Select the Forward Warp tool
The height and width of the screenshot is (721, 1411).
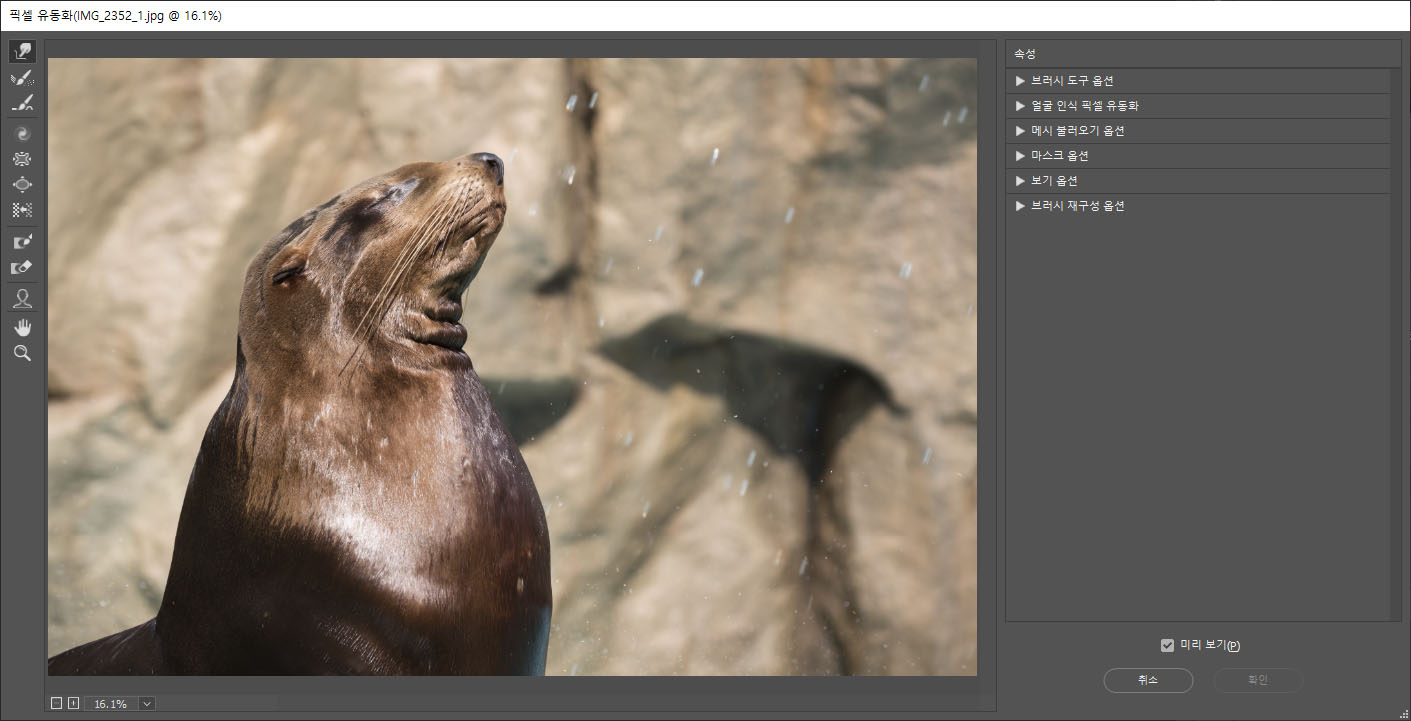point(22,51)
